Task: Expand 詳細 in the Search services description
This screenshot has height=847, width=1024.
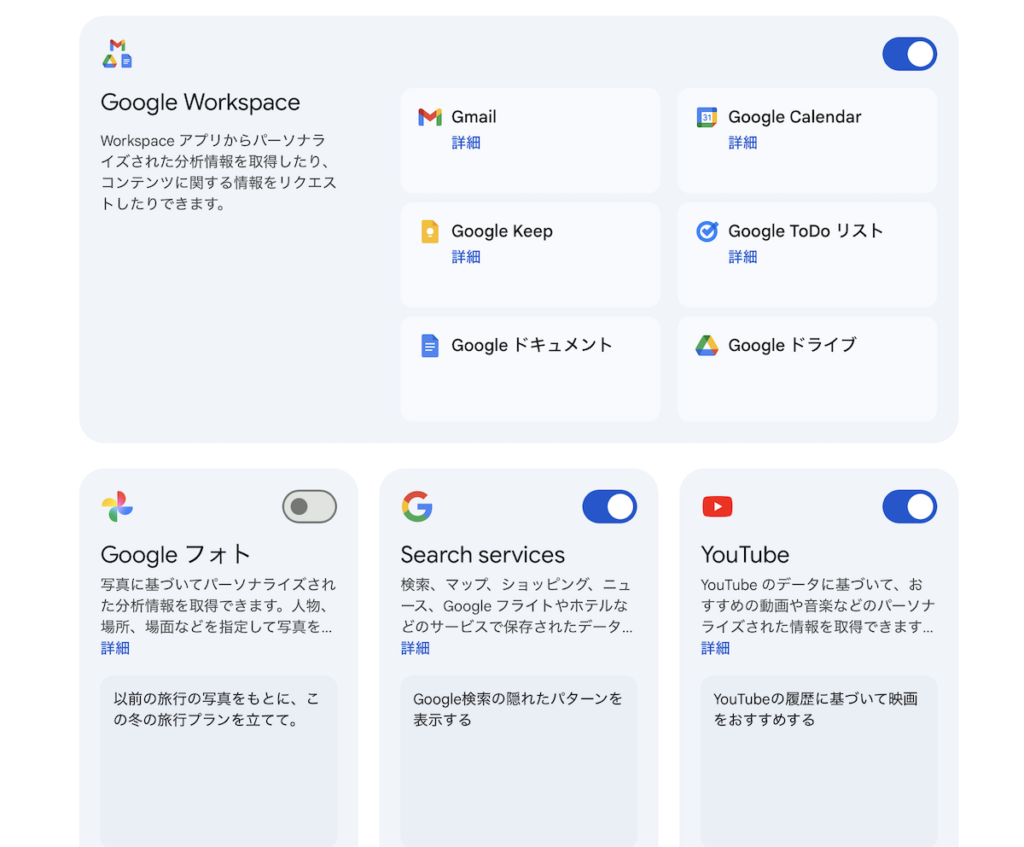Action: (x=415, y=648)
